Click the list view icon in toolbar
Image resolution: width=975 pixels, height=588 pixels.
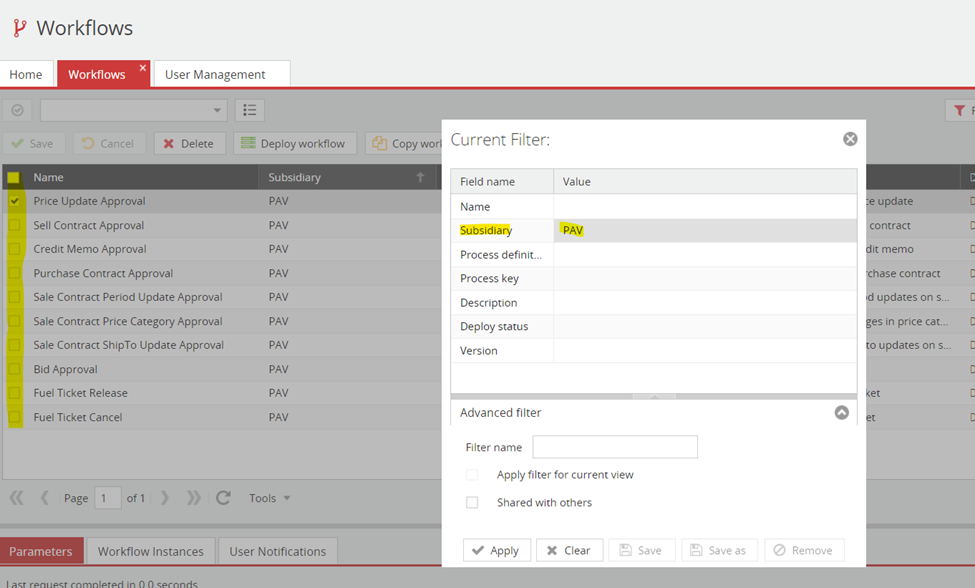click(x=250, y=110)
